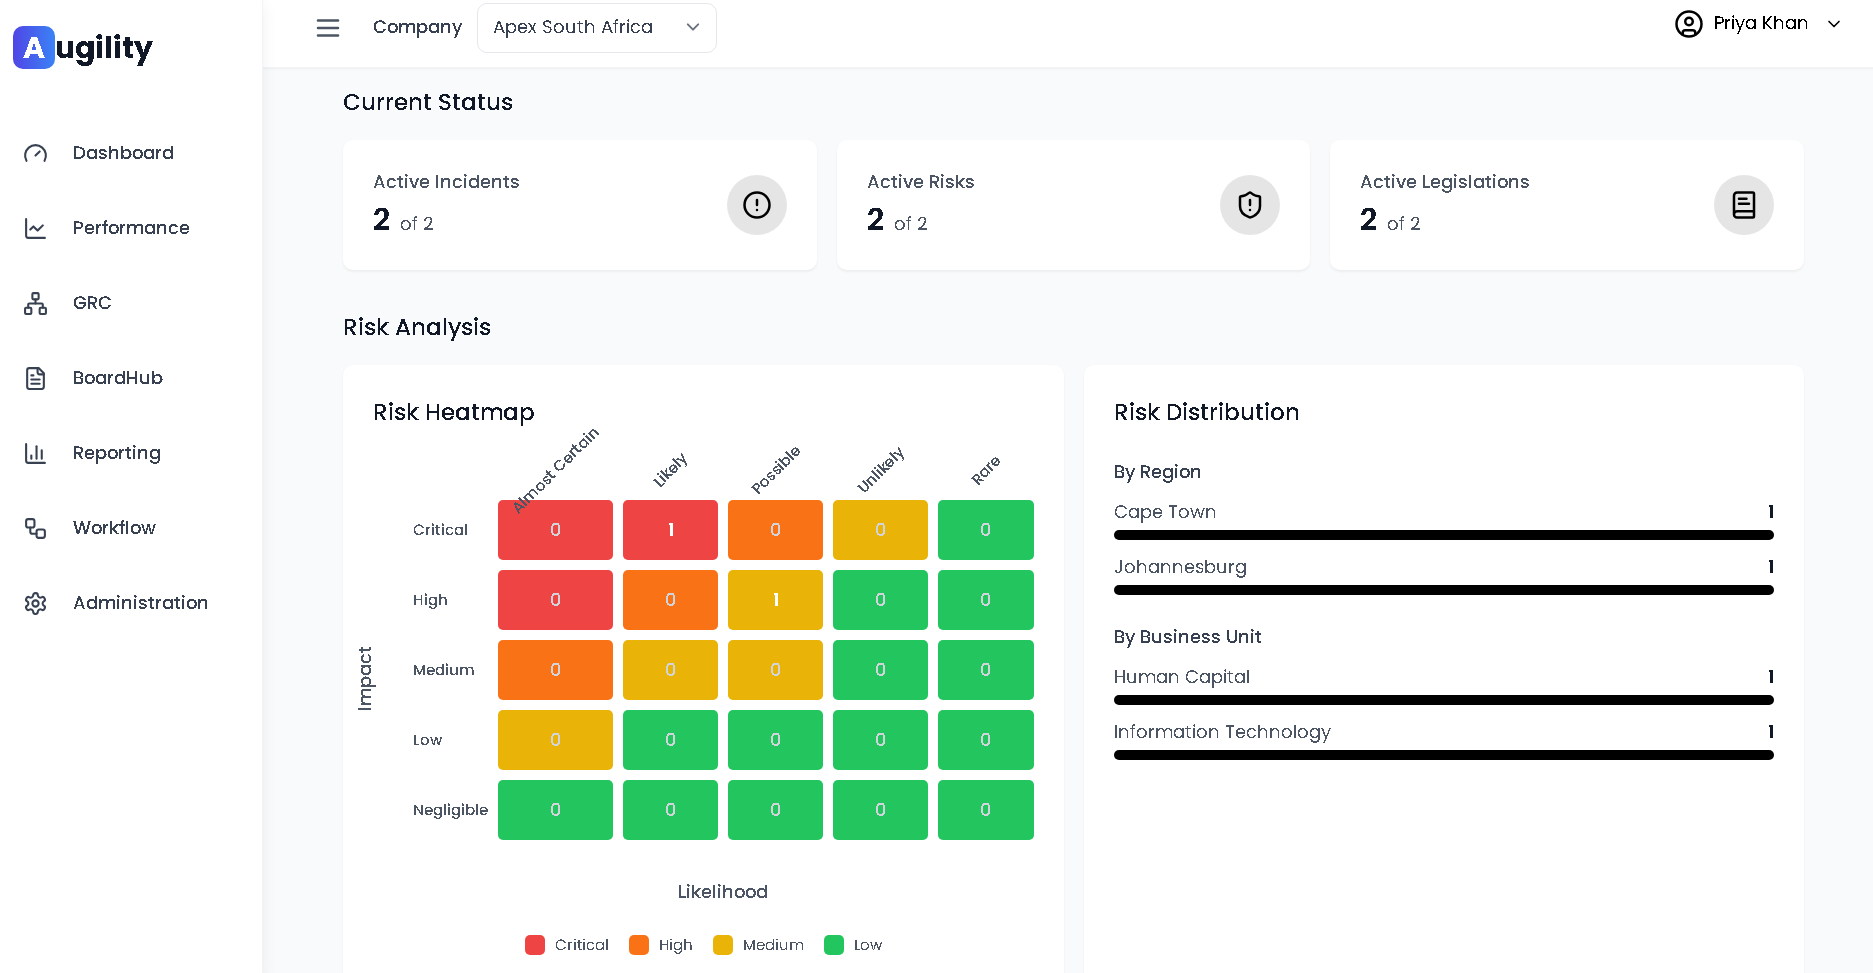
Task: Click the Active Risks shield icon
Action: 1249,205
